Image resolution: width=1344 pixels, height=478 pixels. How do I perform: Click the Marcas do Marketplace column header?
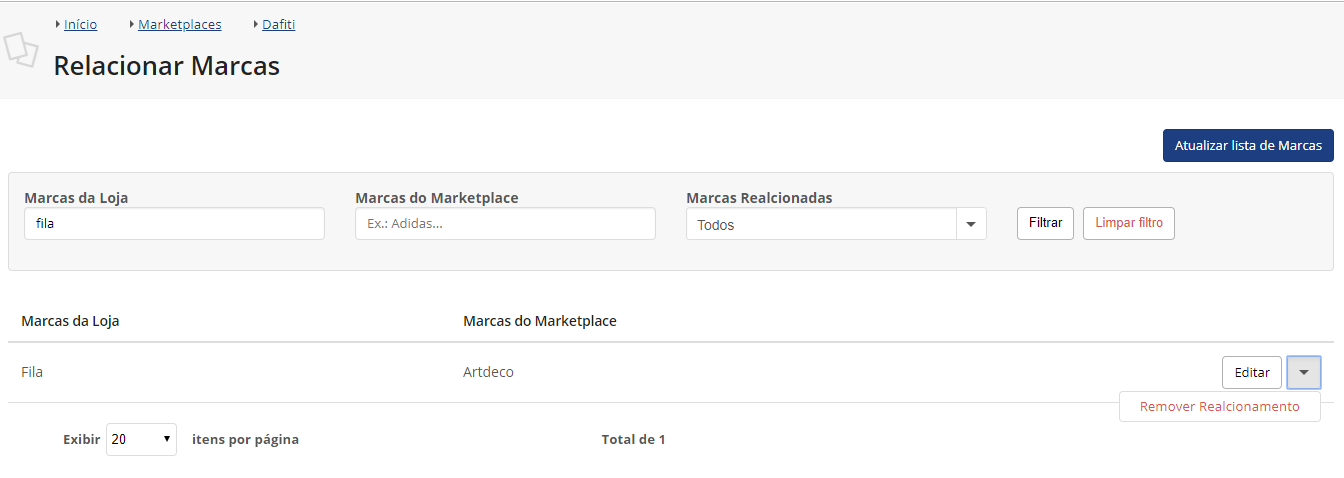pos(540,321)
